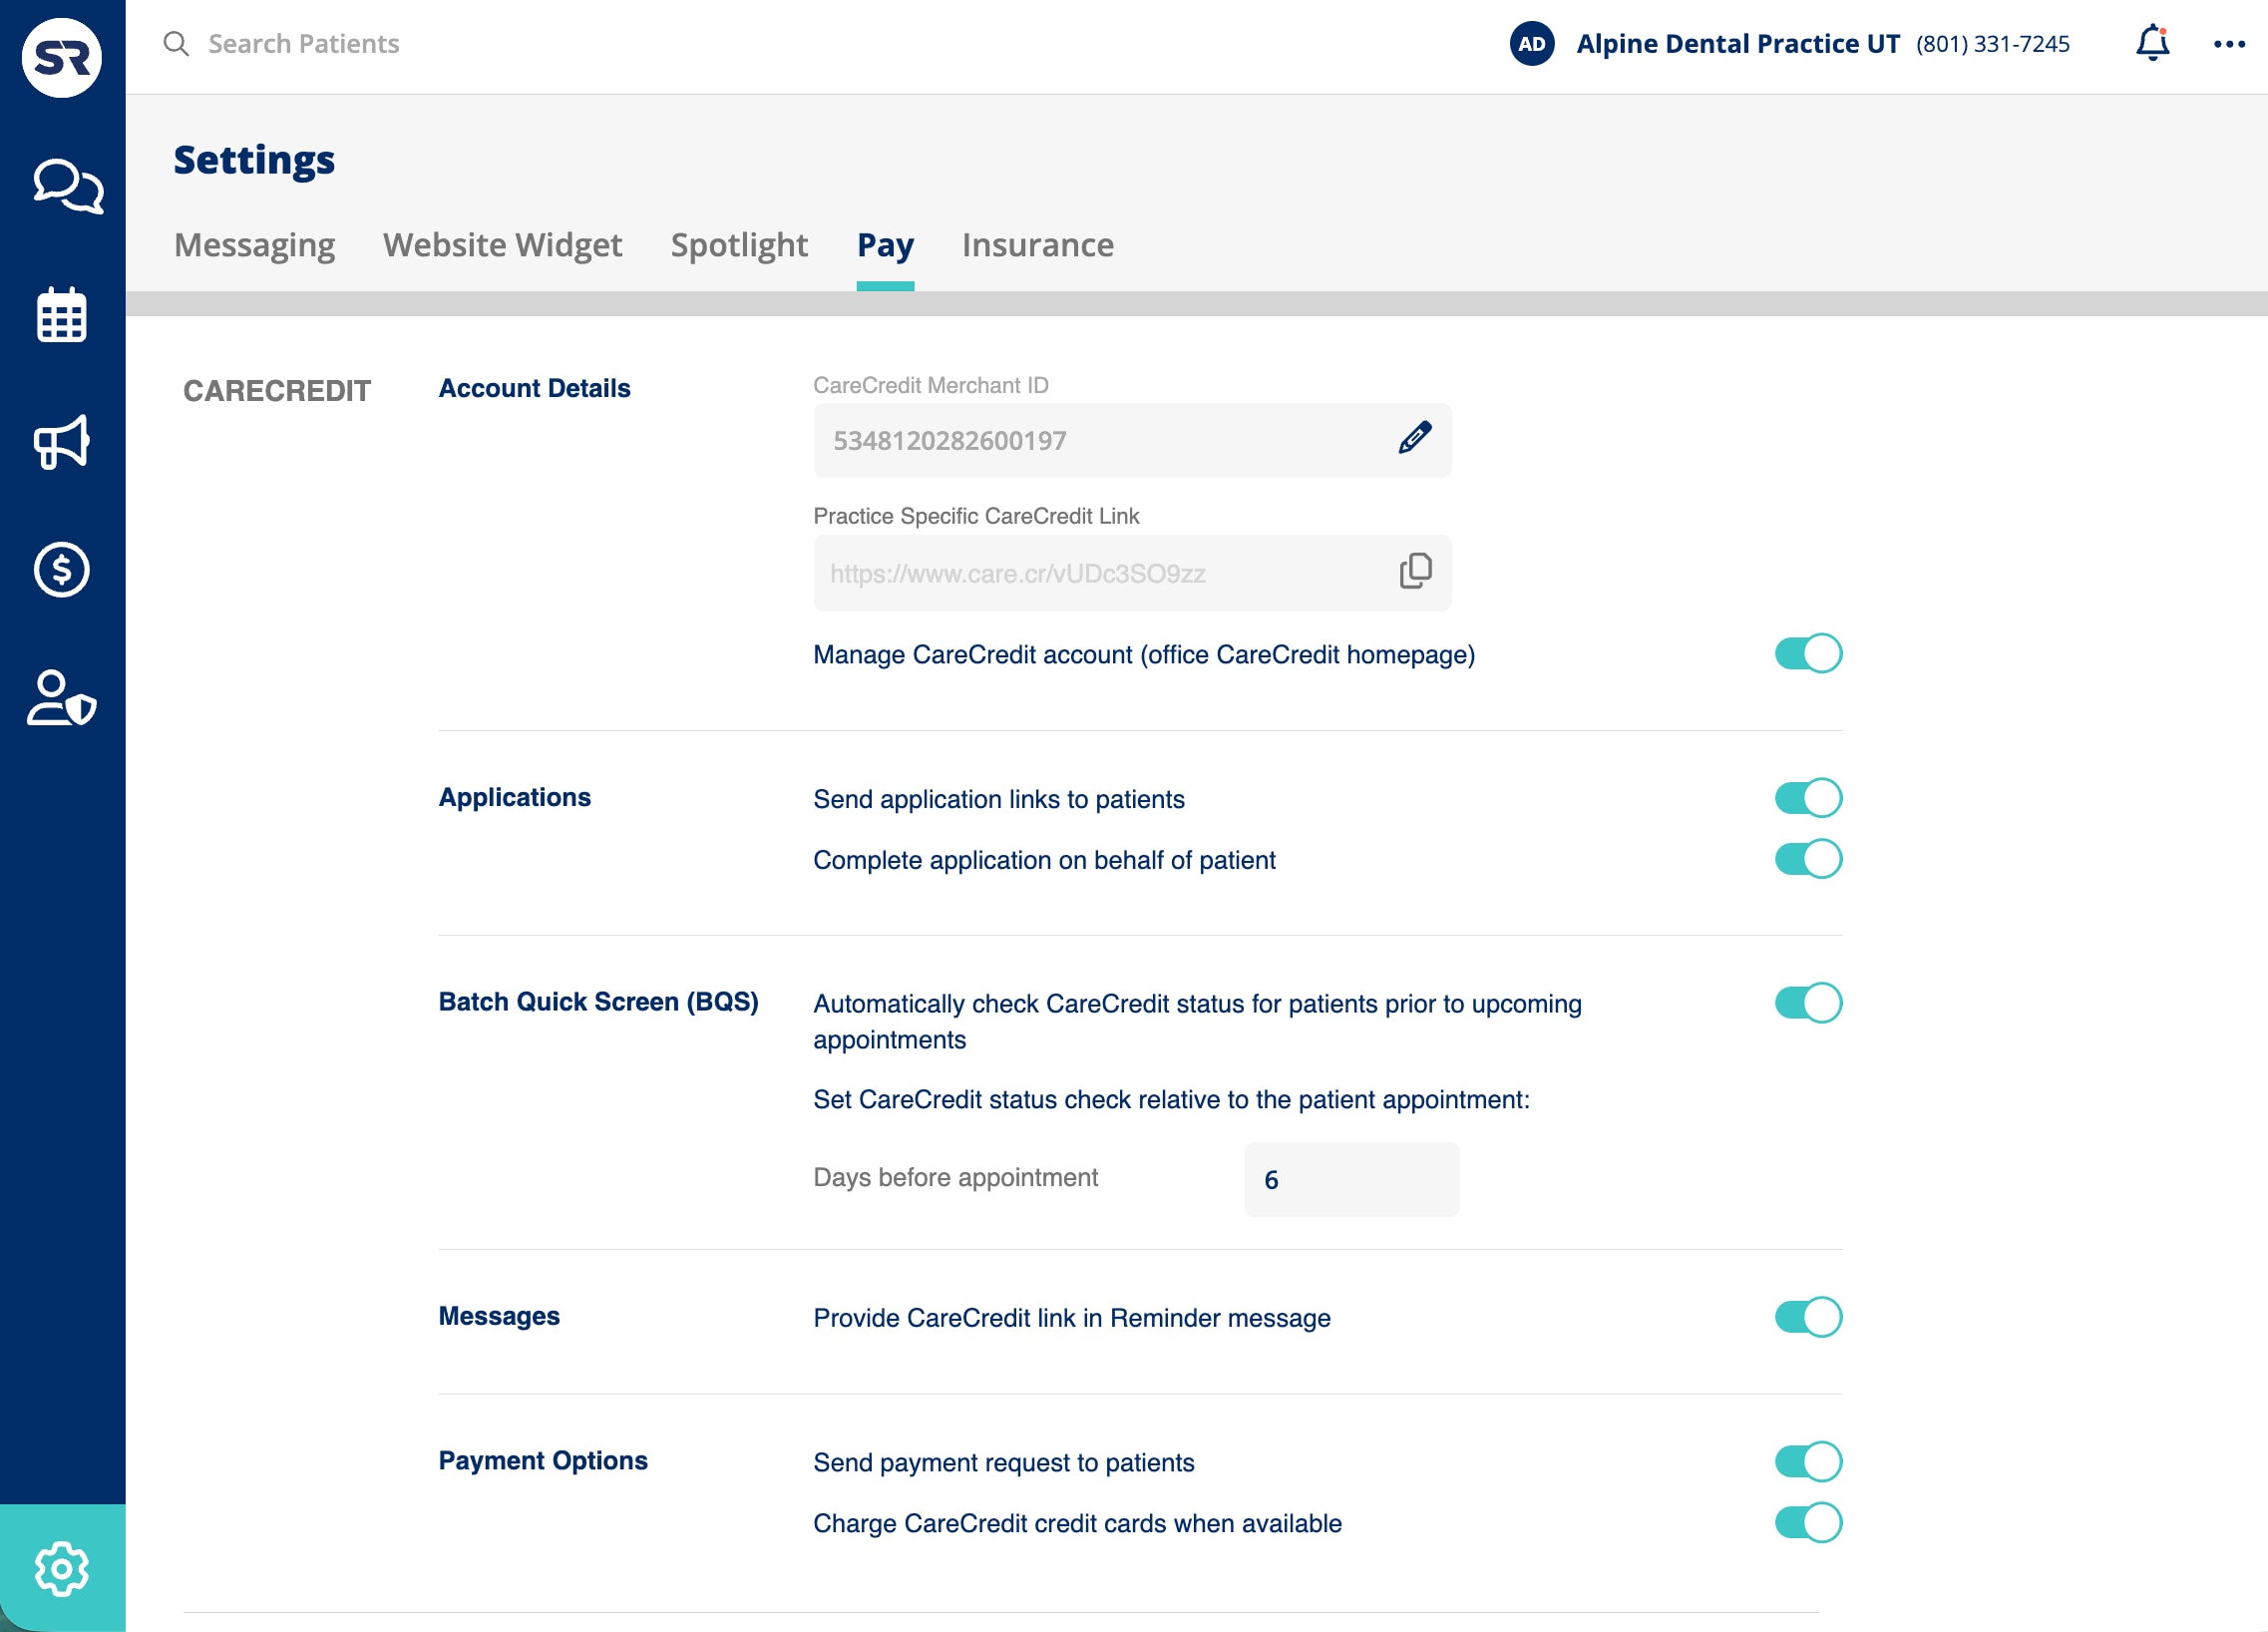Open the megaphone campaigns icon in sidebar
Image resolution: width=2268 pixels, height=1632 pixels.
62,442
